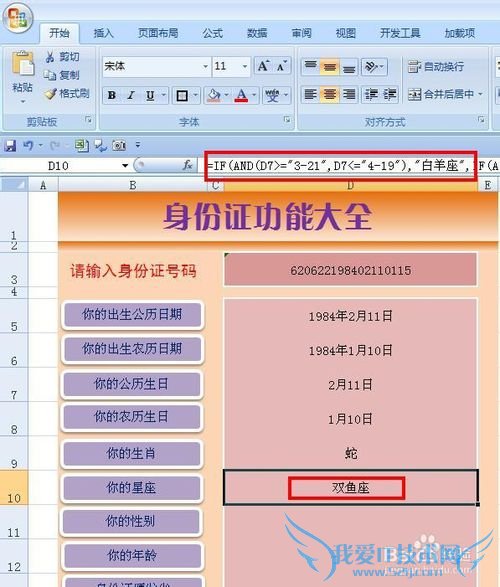Click the Name Box showing D10
500x587 pixels.
click(x=58, y=165)
